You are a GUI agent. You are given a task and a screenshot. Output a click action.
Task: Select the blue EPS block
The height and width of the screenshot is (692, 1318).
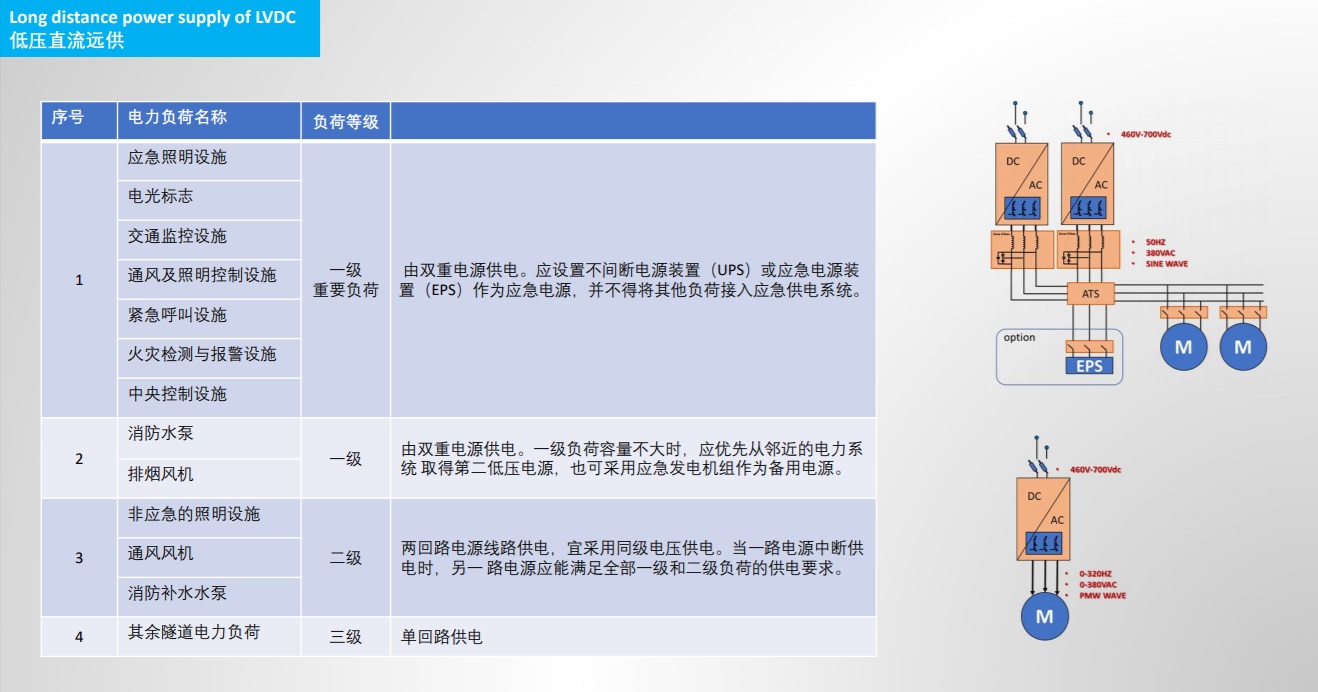coord(1089,366)
